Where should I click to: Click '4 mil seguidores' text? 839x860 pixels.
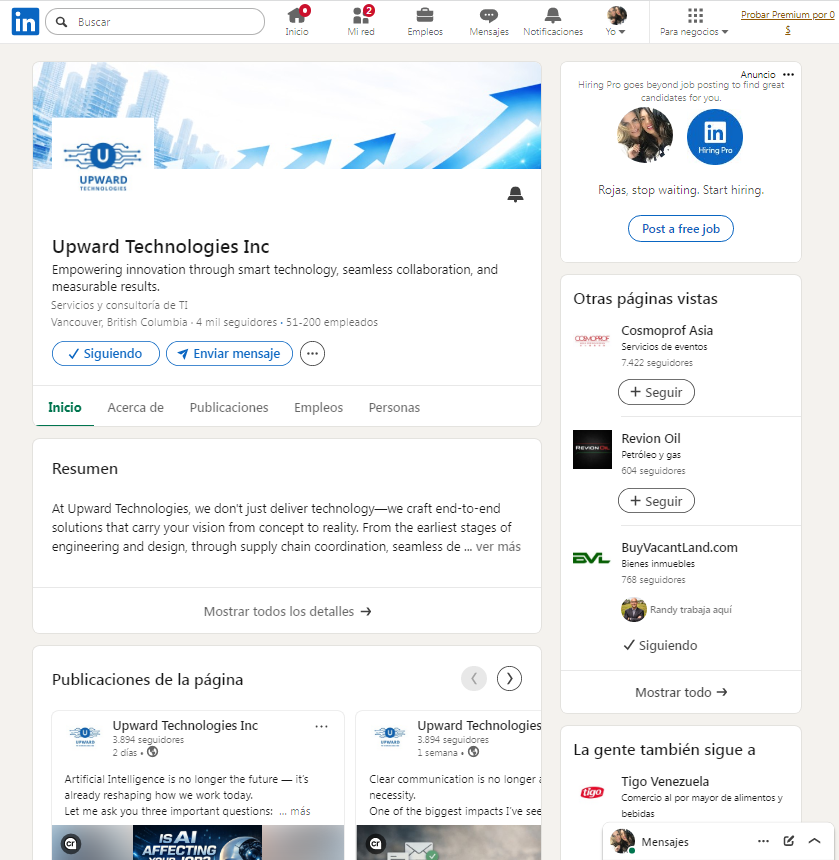(x=237, y=322)
